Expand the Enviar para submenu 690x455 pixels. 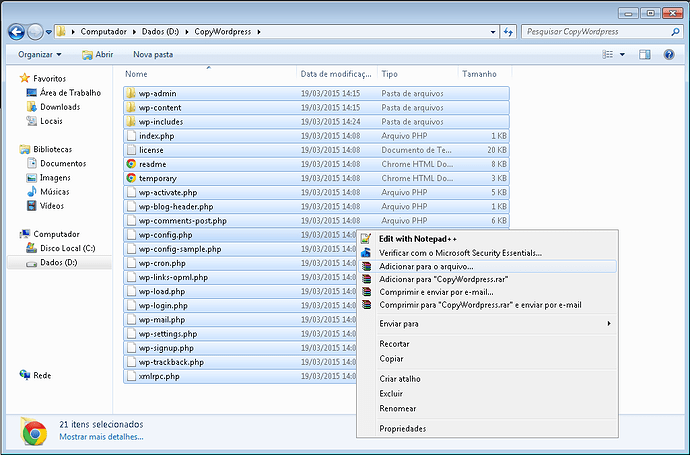[x=487, y=324]
